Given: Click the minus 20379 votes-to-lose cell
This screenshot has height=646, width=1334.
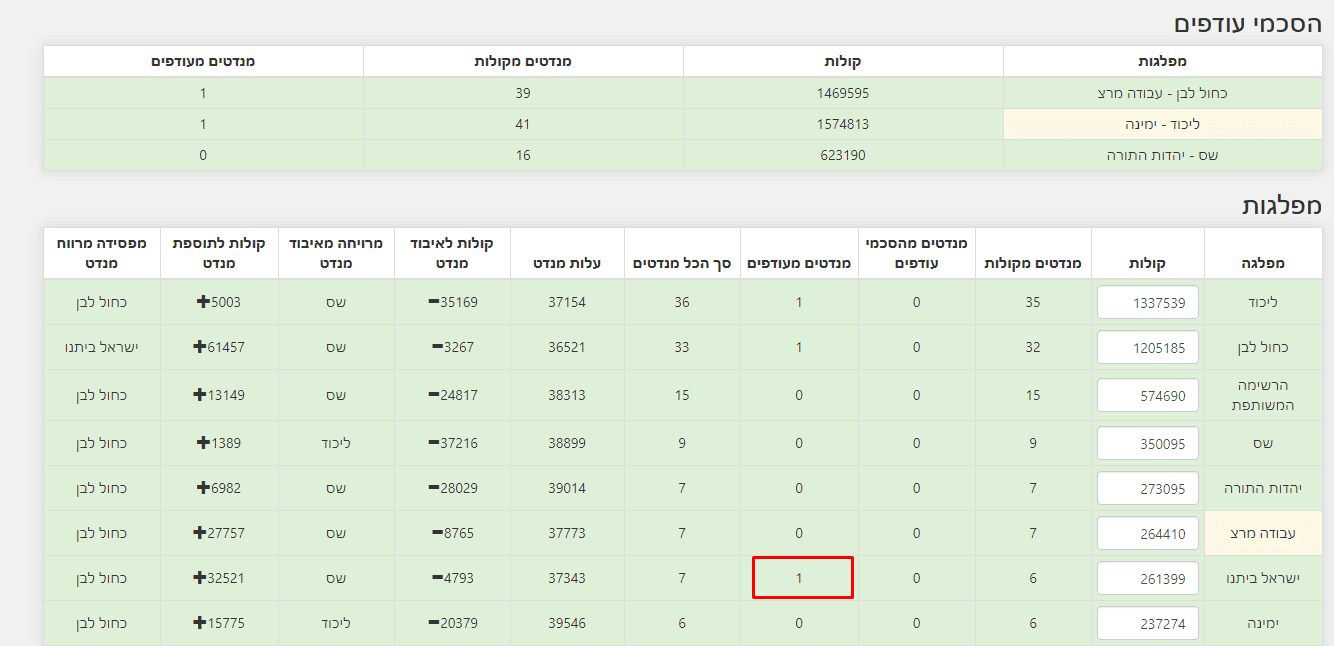Looking at the screenshot, I should click(452, 623).
